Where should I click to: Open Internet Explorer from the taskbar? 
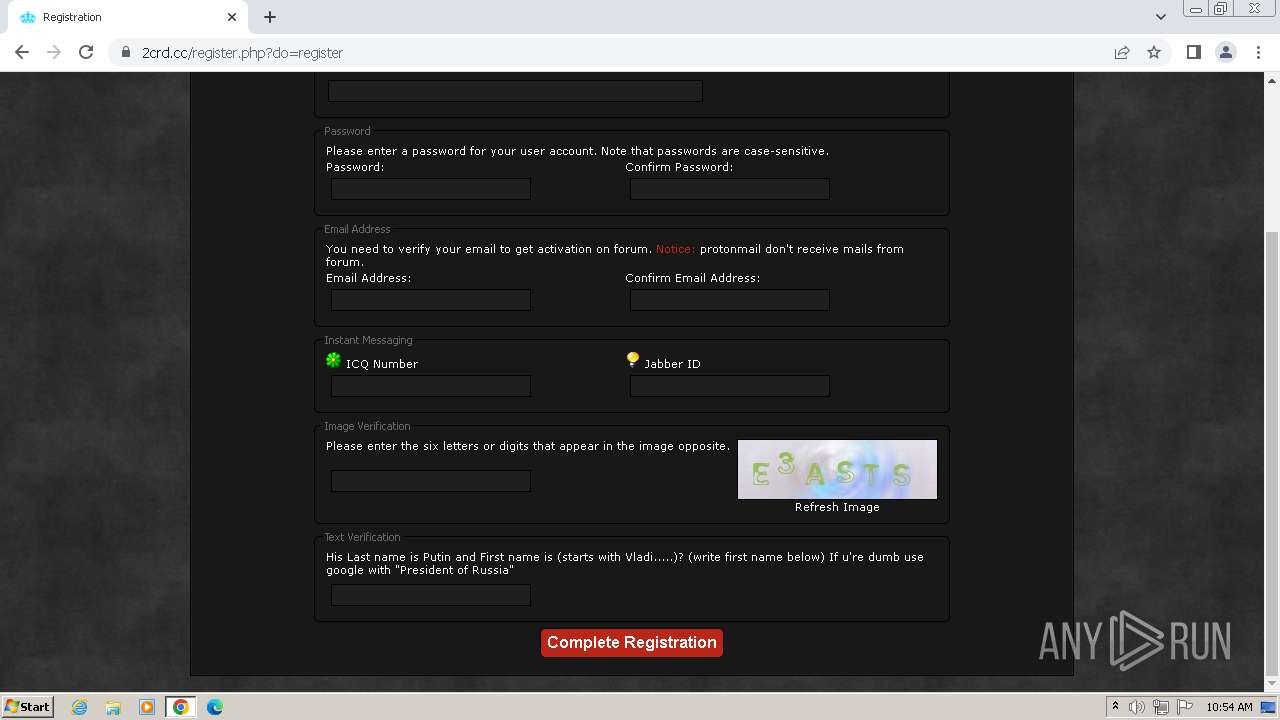79,707
